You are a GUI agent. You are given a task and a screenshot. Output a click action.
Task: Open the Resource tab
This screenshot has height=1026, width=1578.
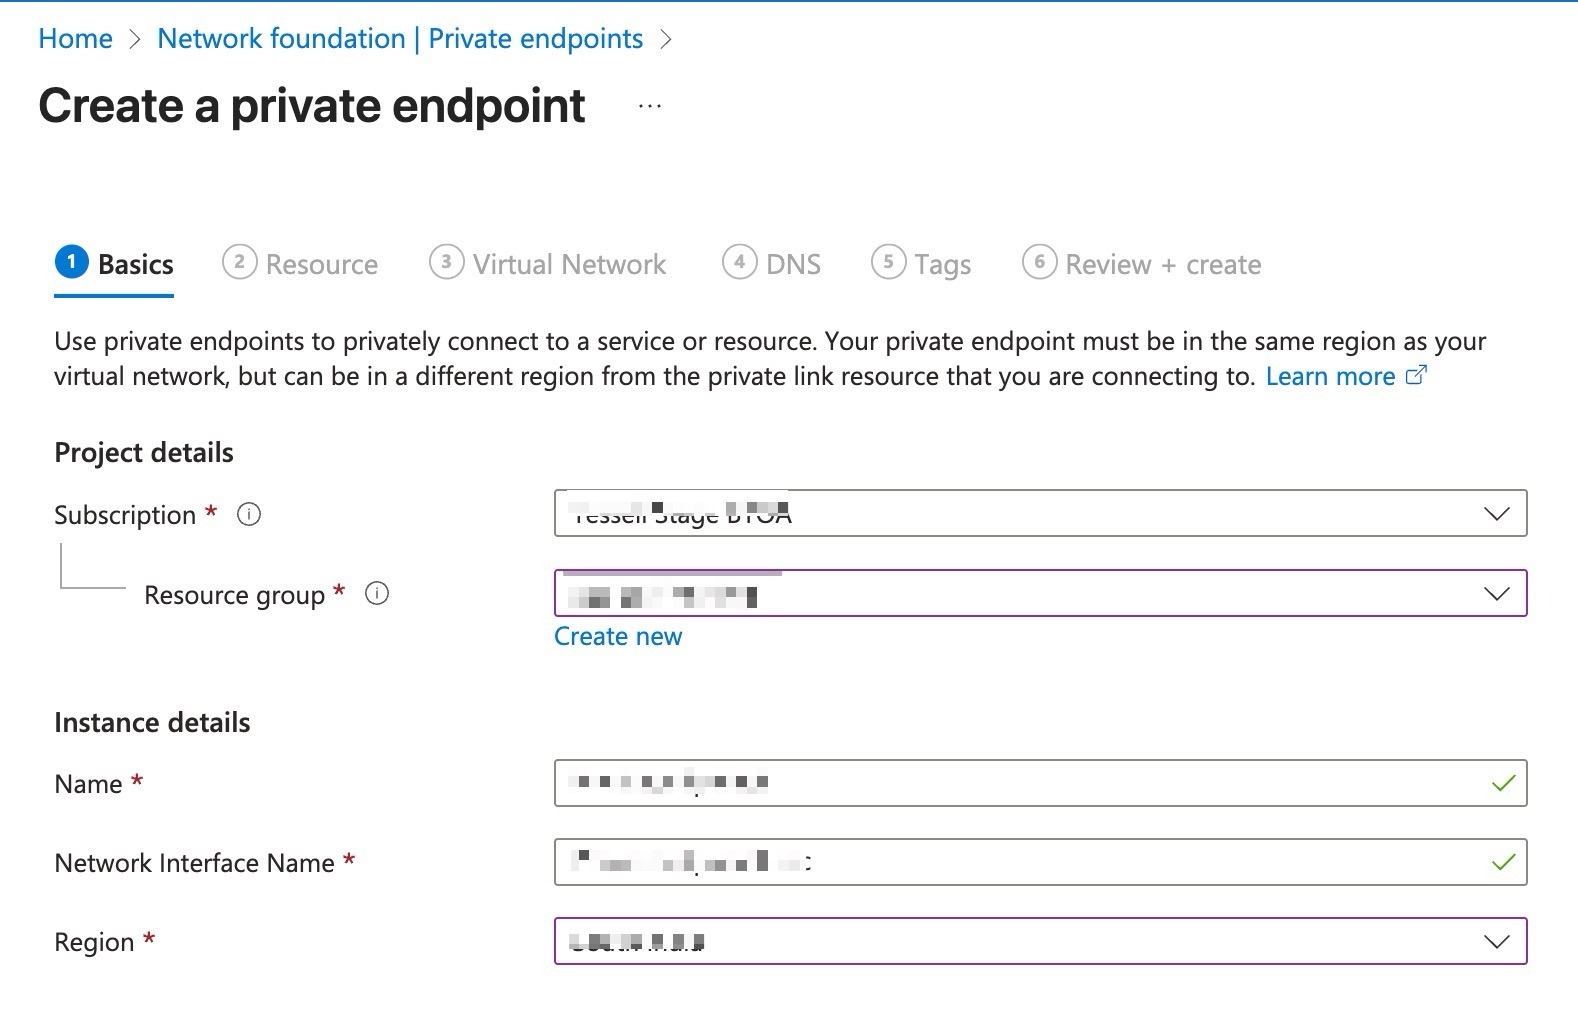click(x=321, y=265)
